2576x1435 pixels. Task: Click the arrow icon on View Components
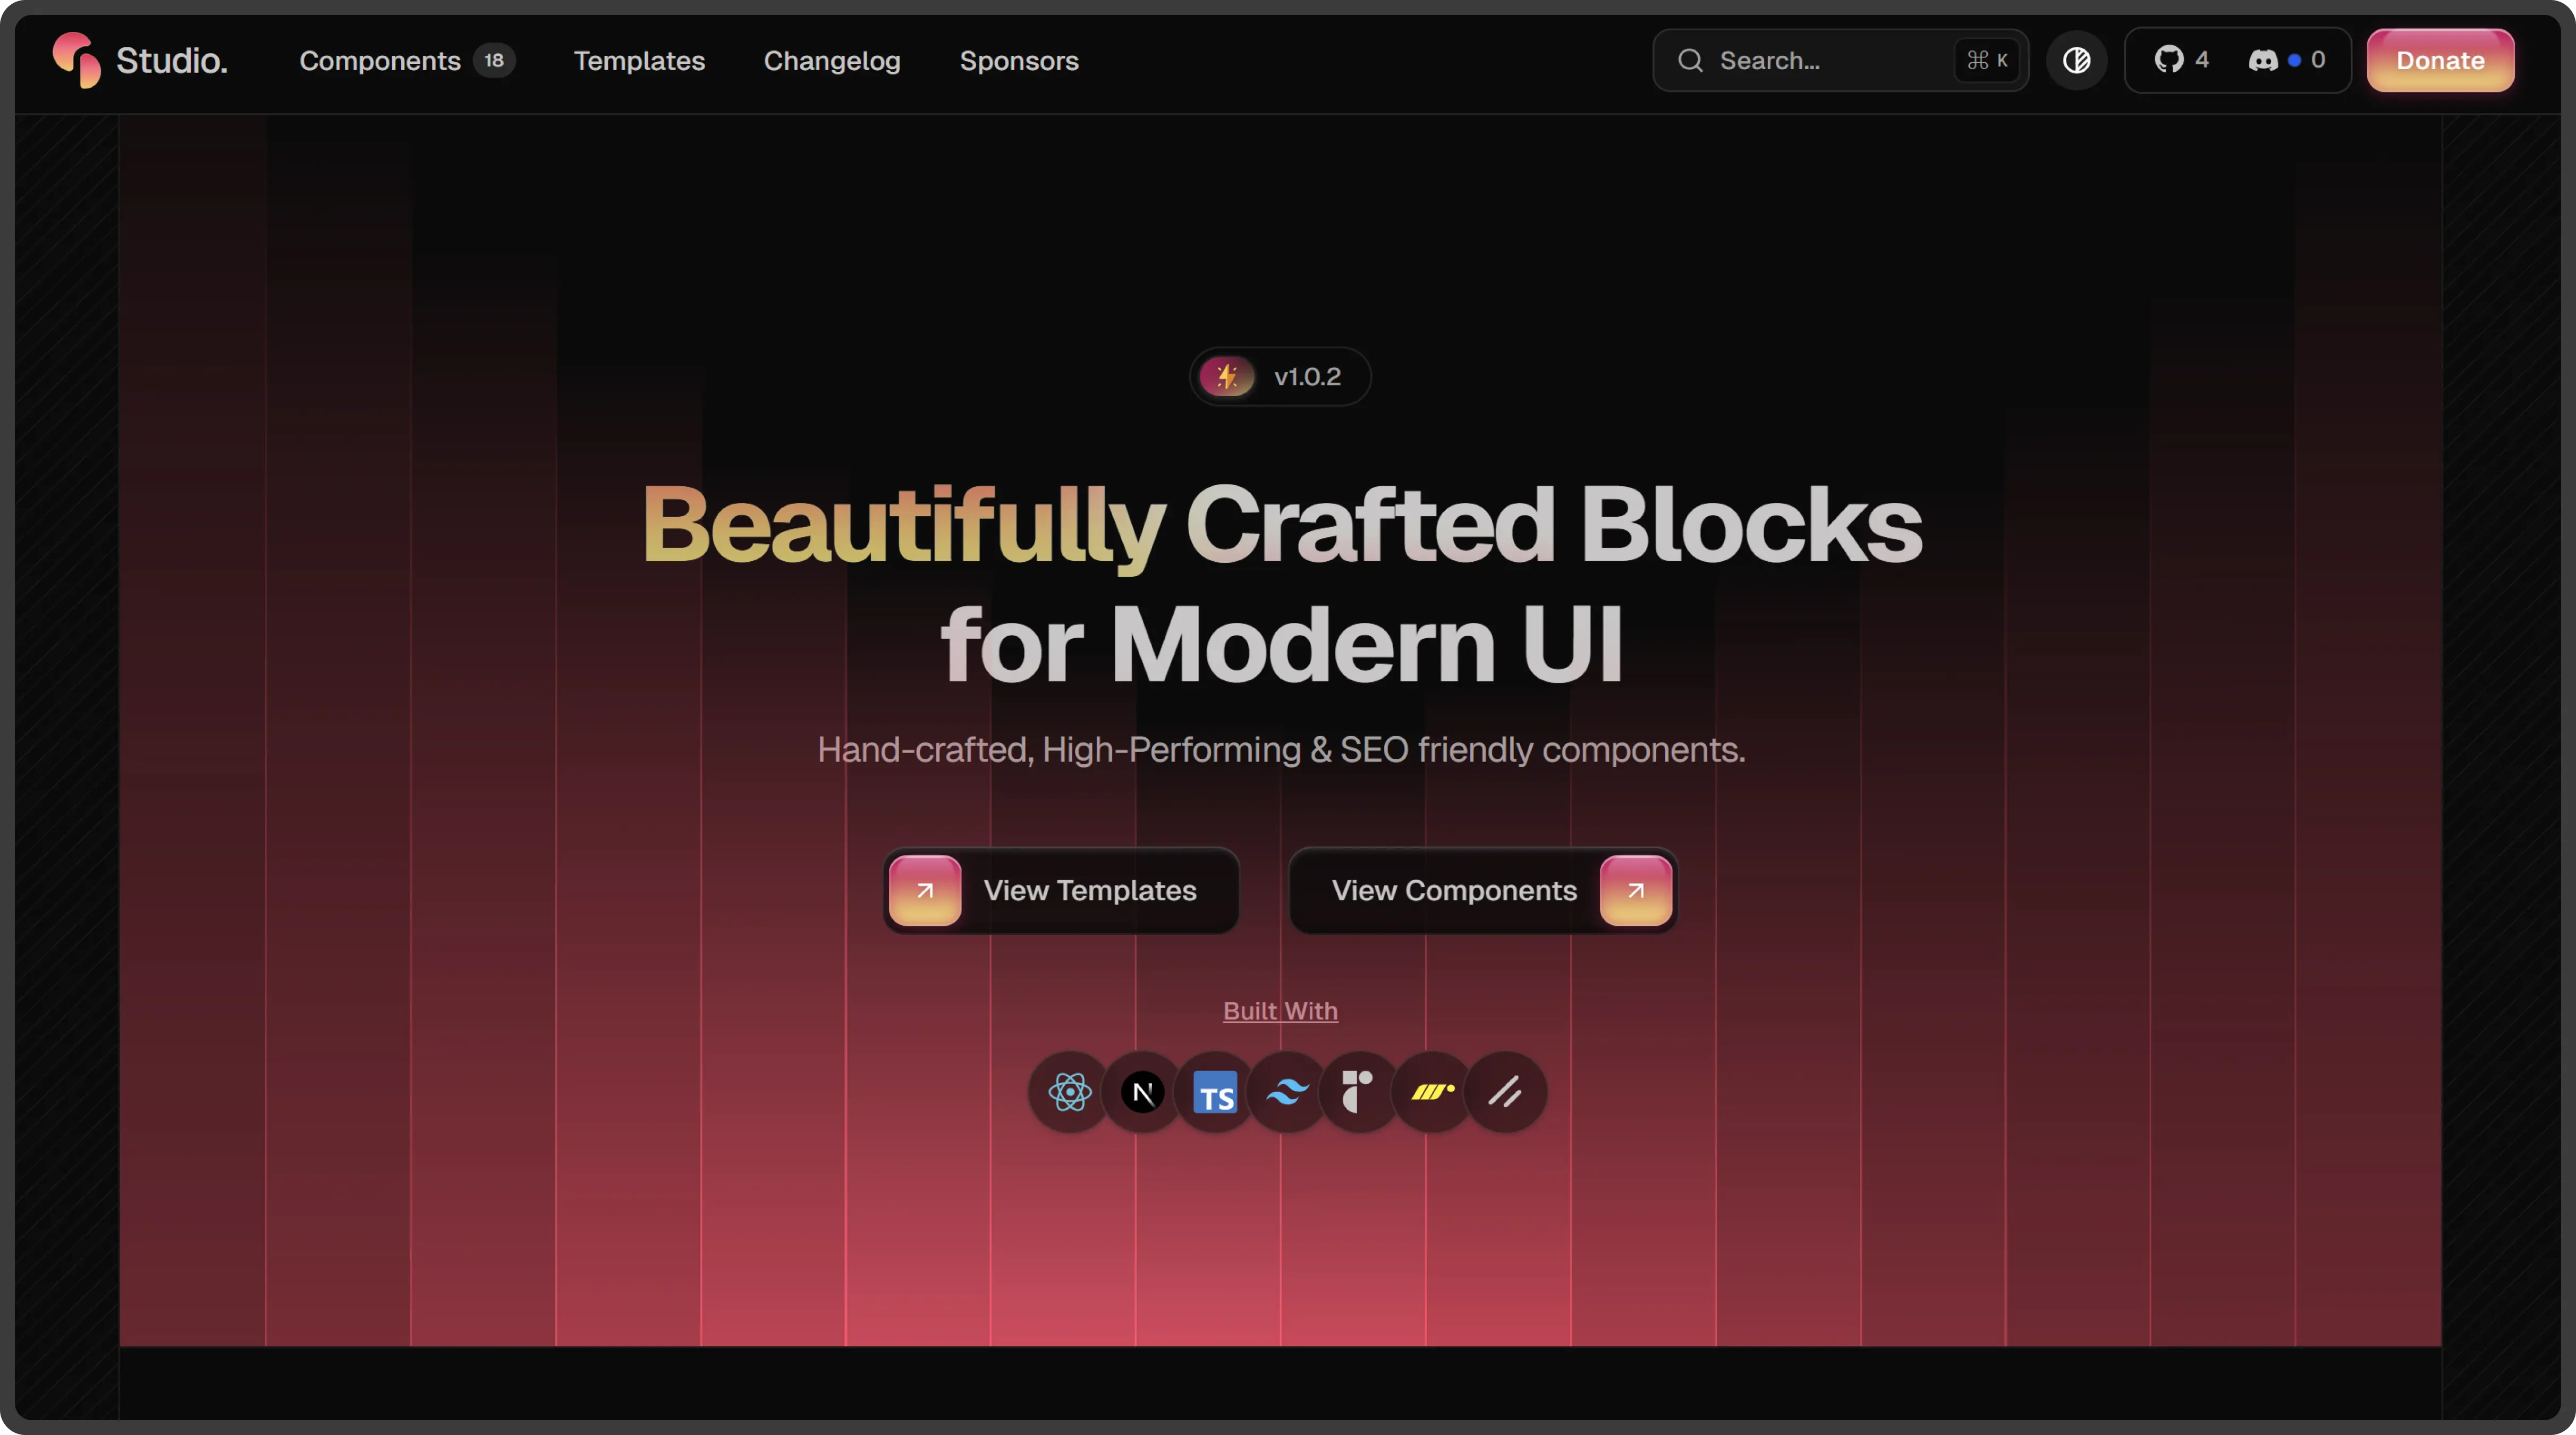click(x=1635, y=890)
